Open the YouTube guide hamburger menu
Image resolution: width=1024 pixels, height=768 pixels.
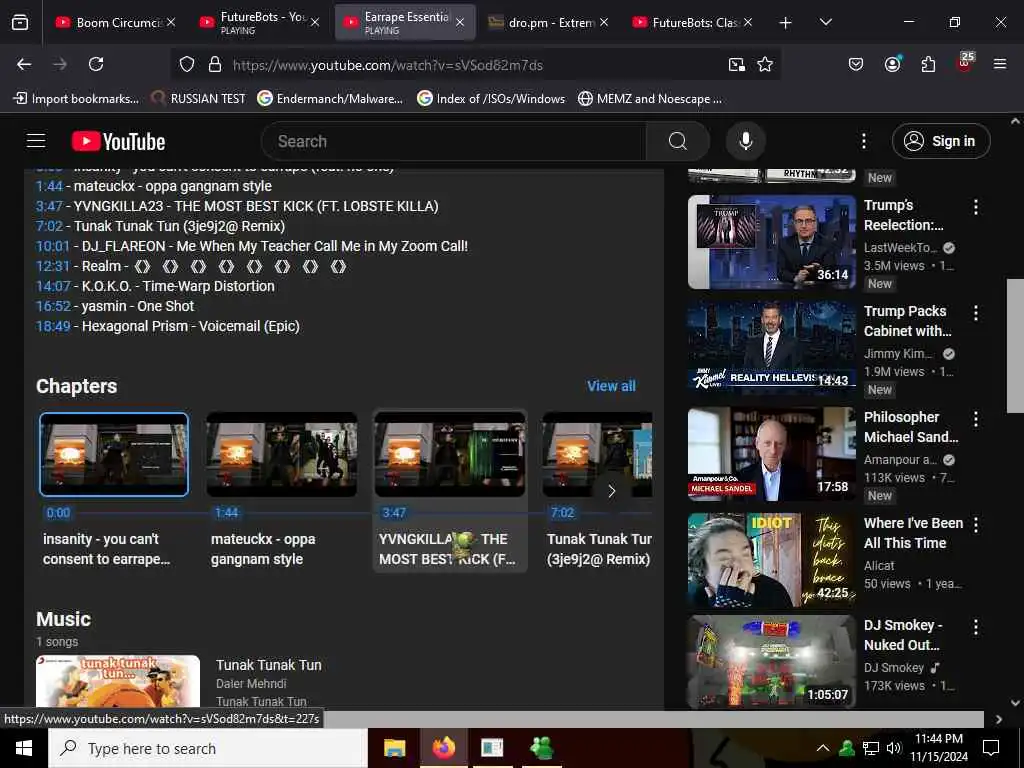(x=36, y=141)
